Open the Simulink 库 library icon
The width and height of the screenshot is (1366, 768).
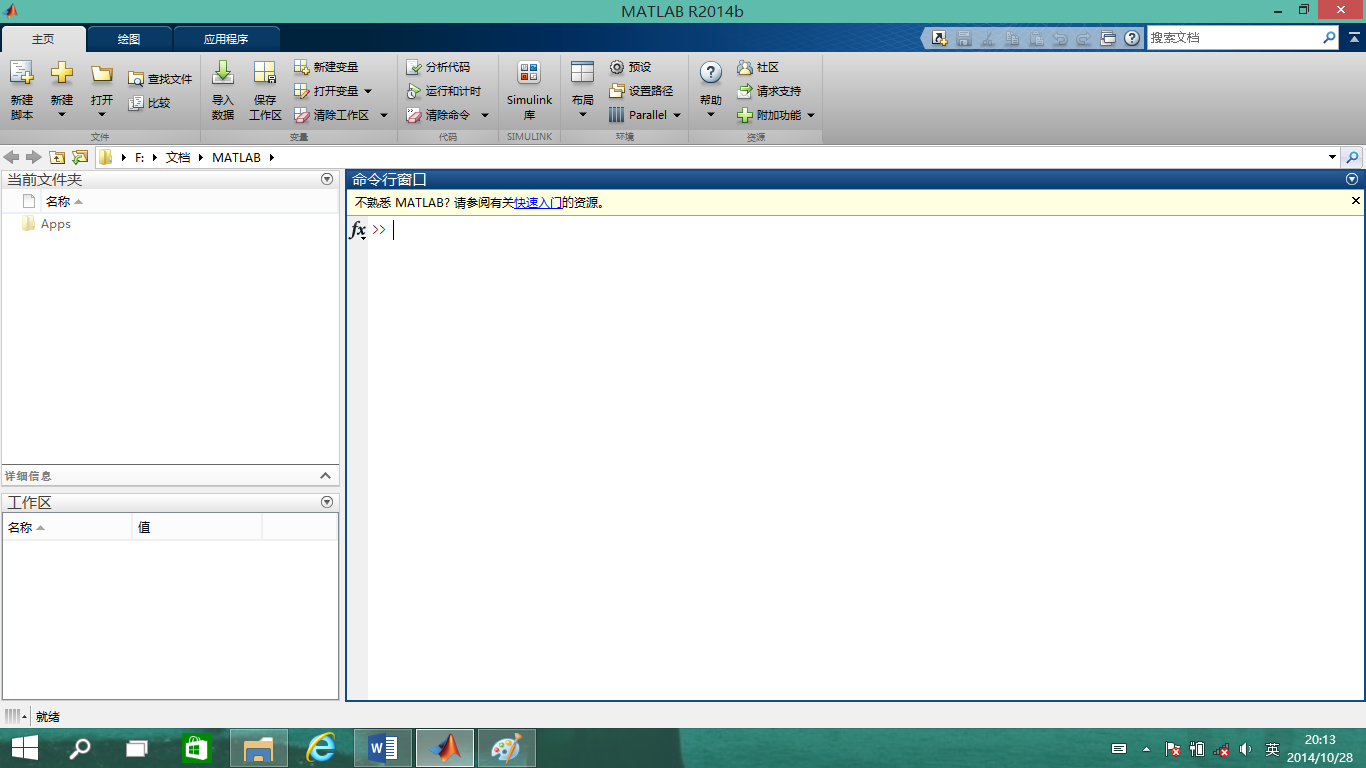click(529, 74)
